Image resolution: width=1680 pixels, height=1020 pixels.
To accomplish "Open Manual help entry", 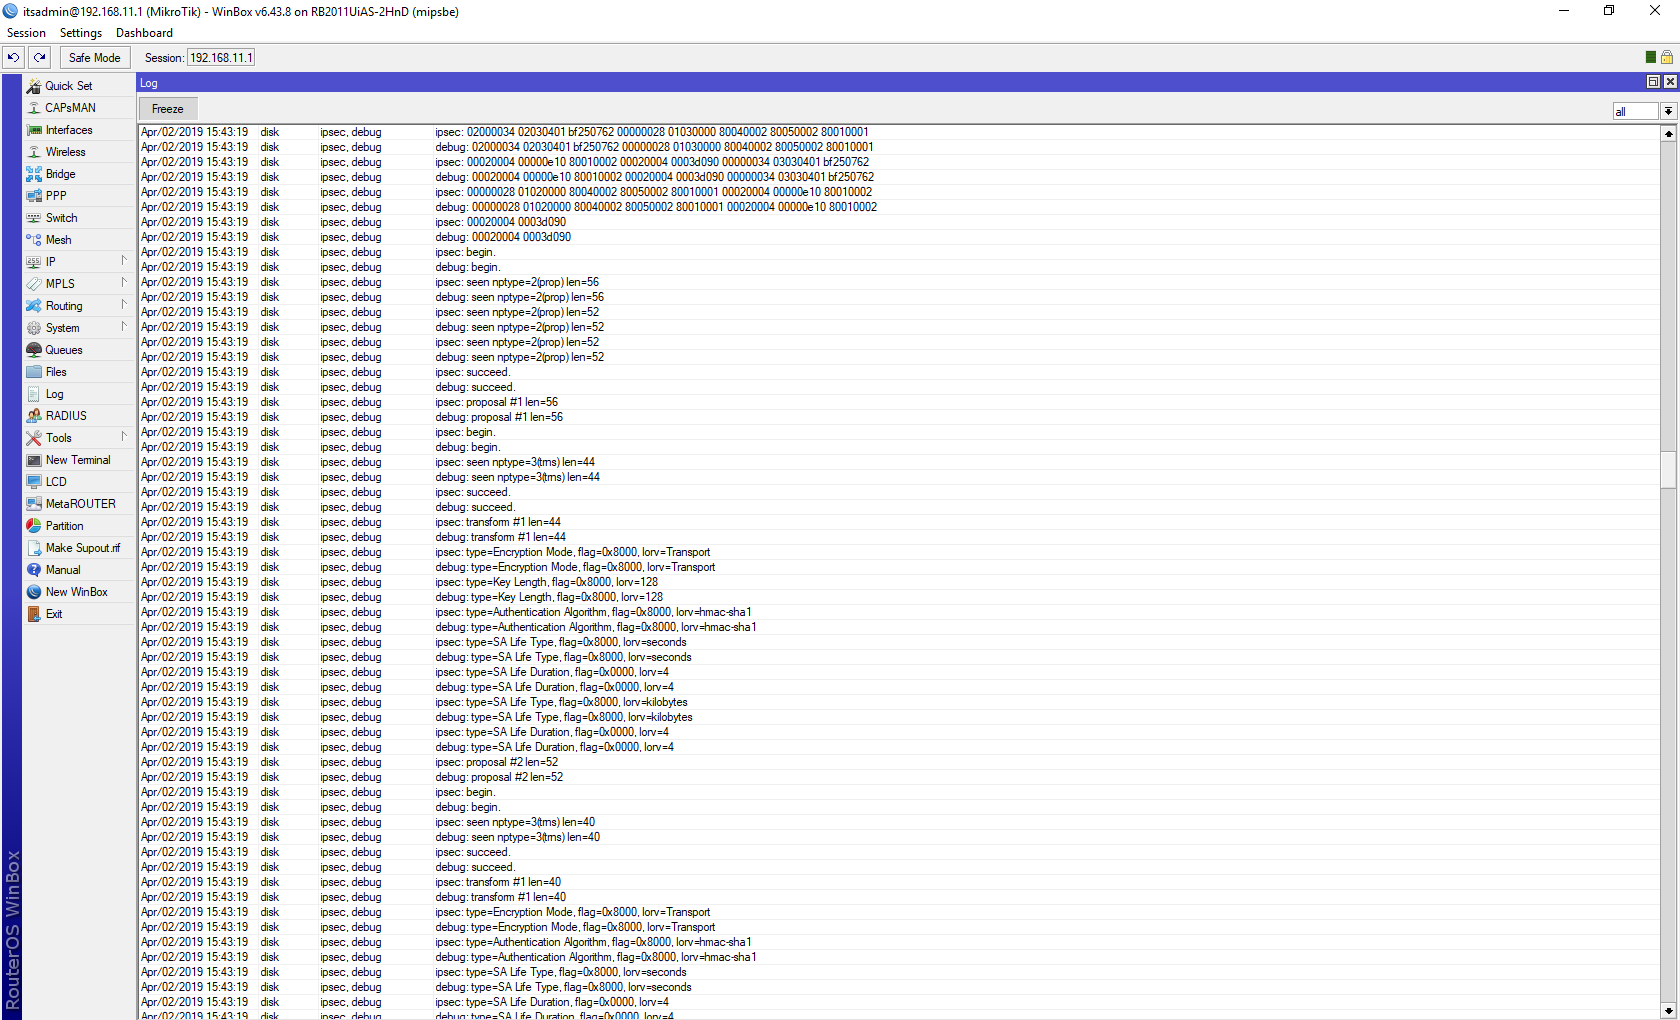I will coord(63,570).
